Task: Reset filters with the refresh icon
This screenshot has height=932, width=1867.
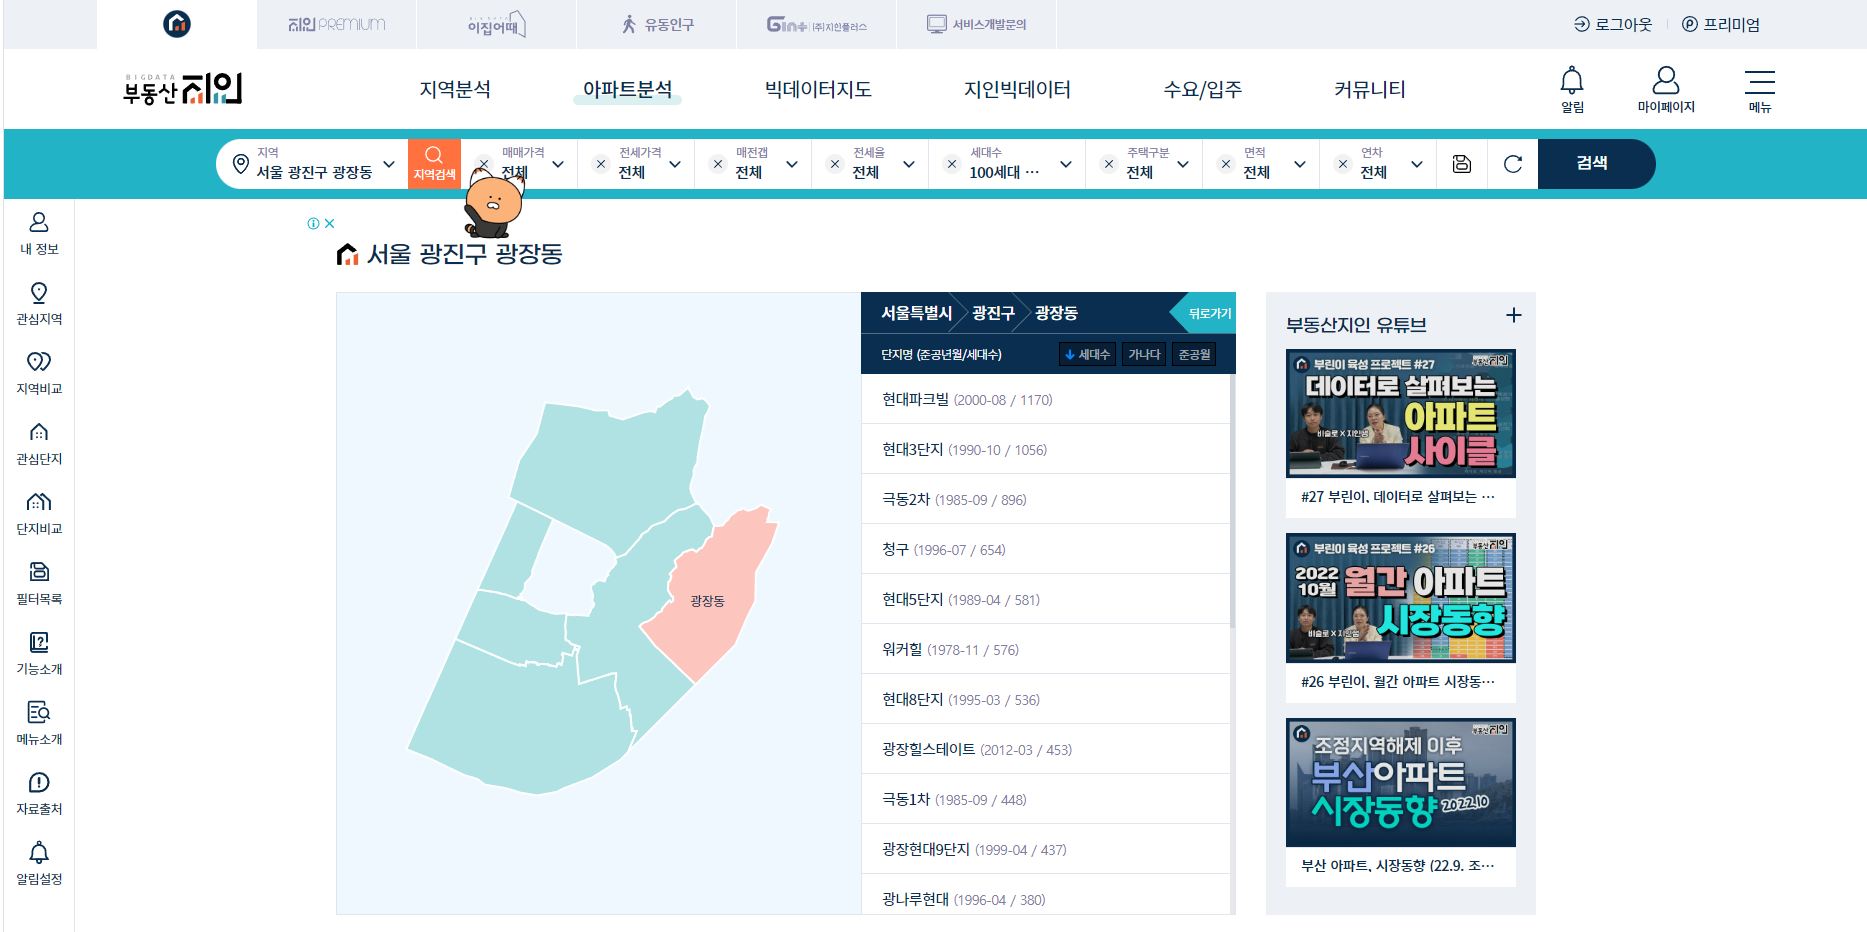Action: pyautogui.click(x=1512, y=163)
